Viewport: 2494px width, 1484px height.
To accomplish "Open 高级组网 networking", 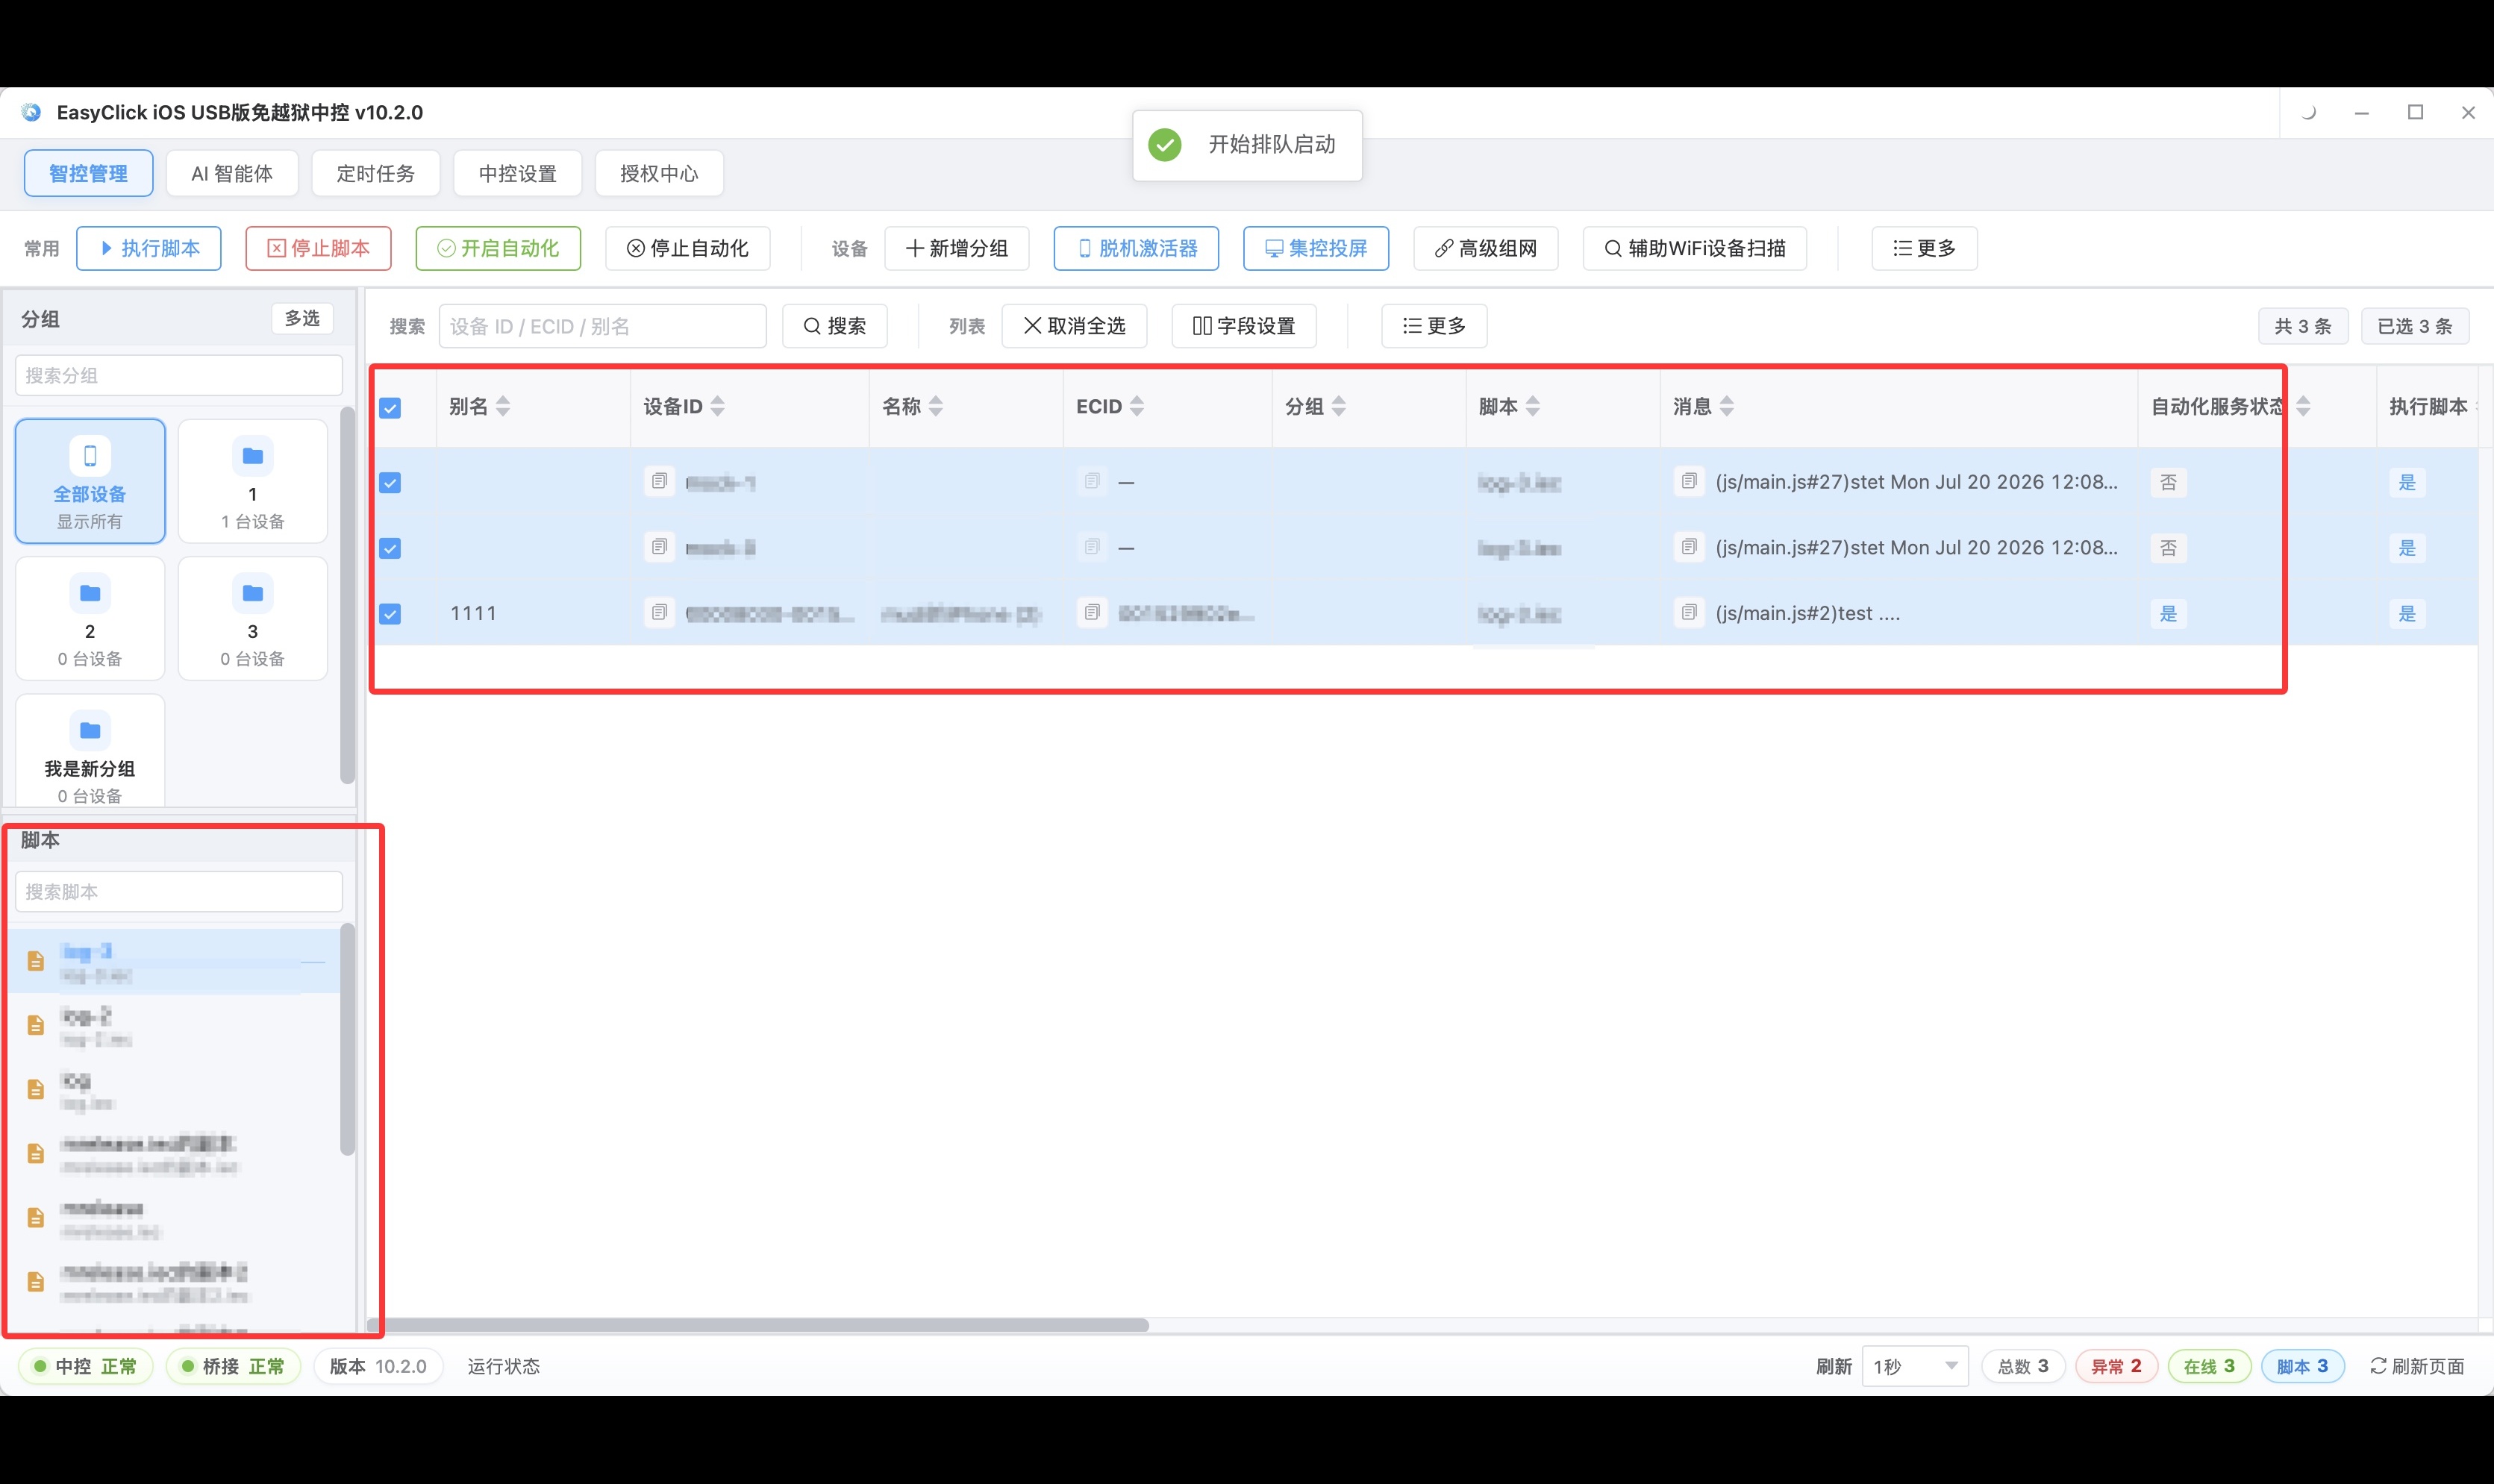I will pos(1486,248).
